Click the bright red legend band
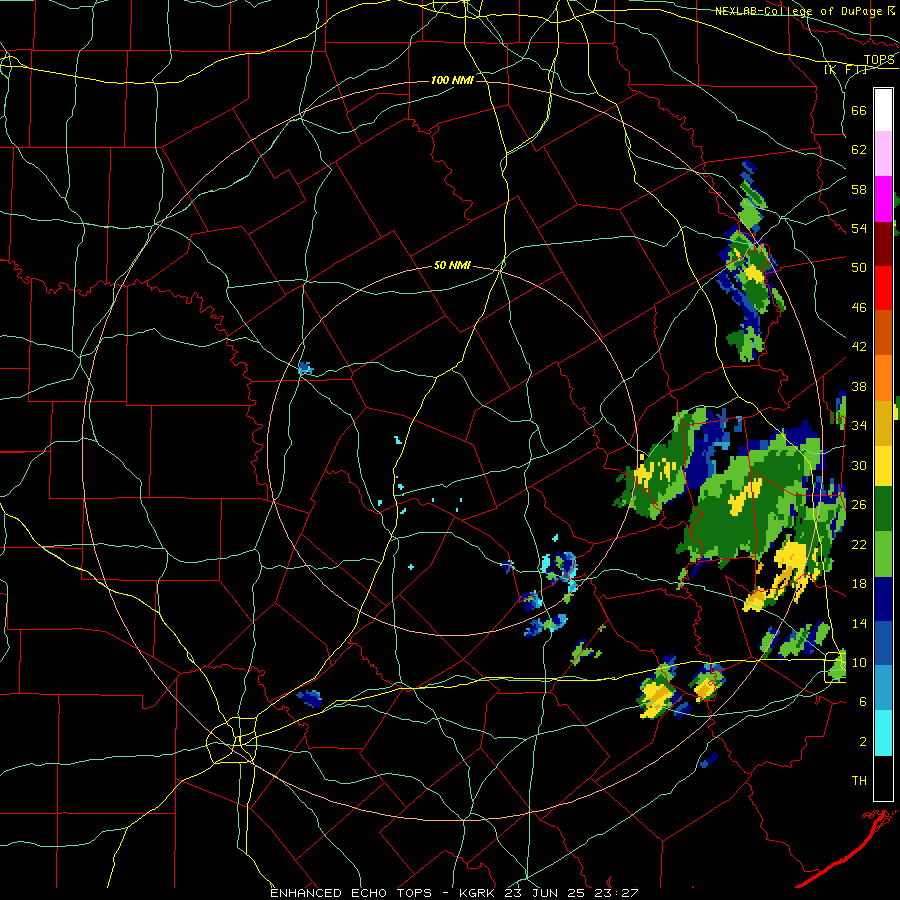The width and height of the screenshot is (900, 900). point(883,288)
